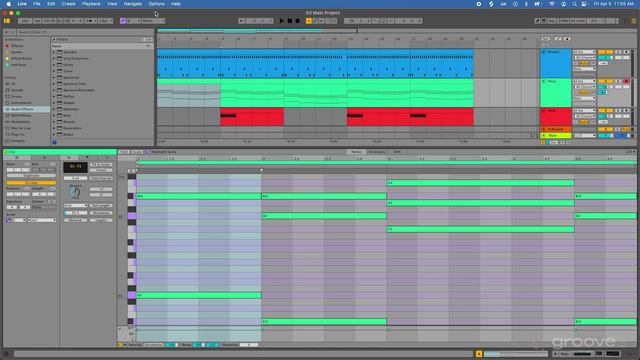Toggle the Link button in control bar
This screenshot has height=360, width=640.
[25, 21]
